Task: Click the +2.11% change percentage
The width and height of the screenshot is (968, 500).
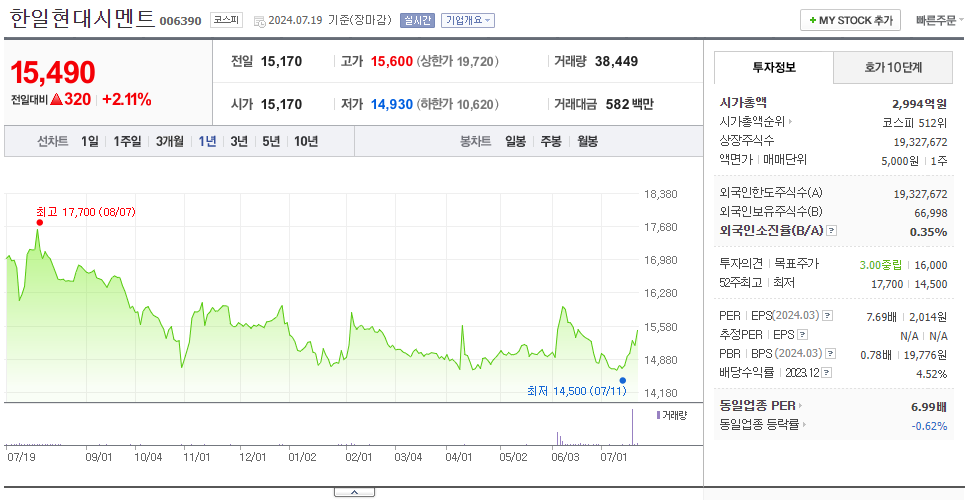Action: point(127,99)
